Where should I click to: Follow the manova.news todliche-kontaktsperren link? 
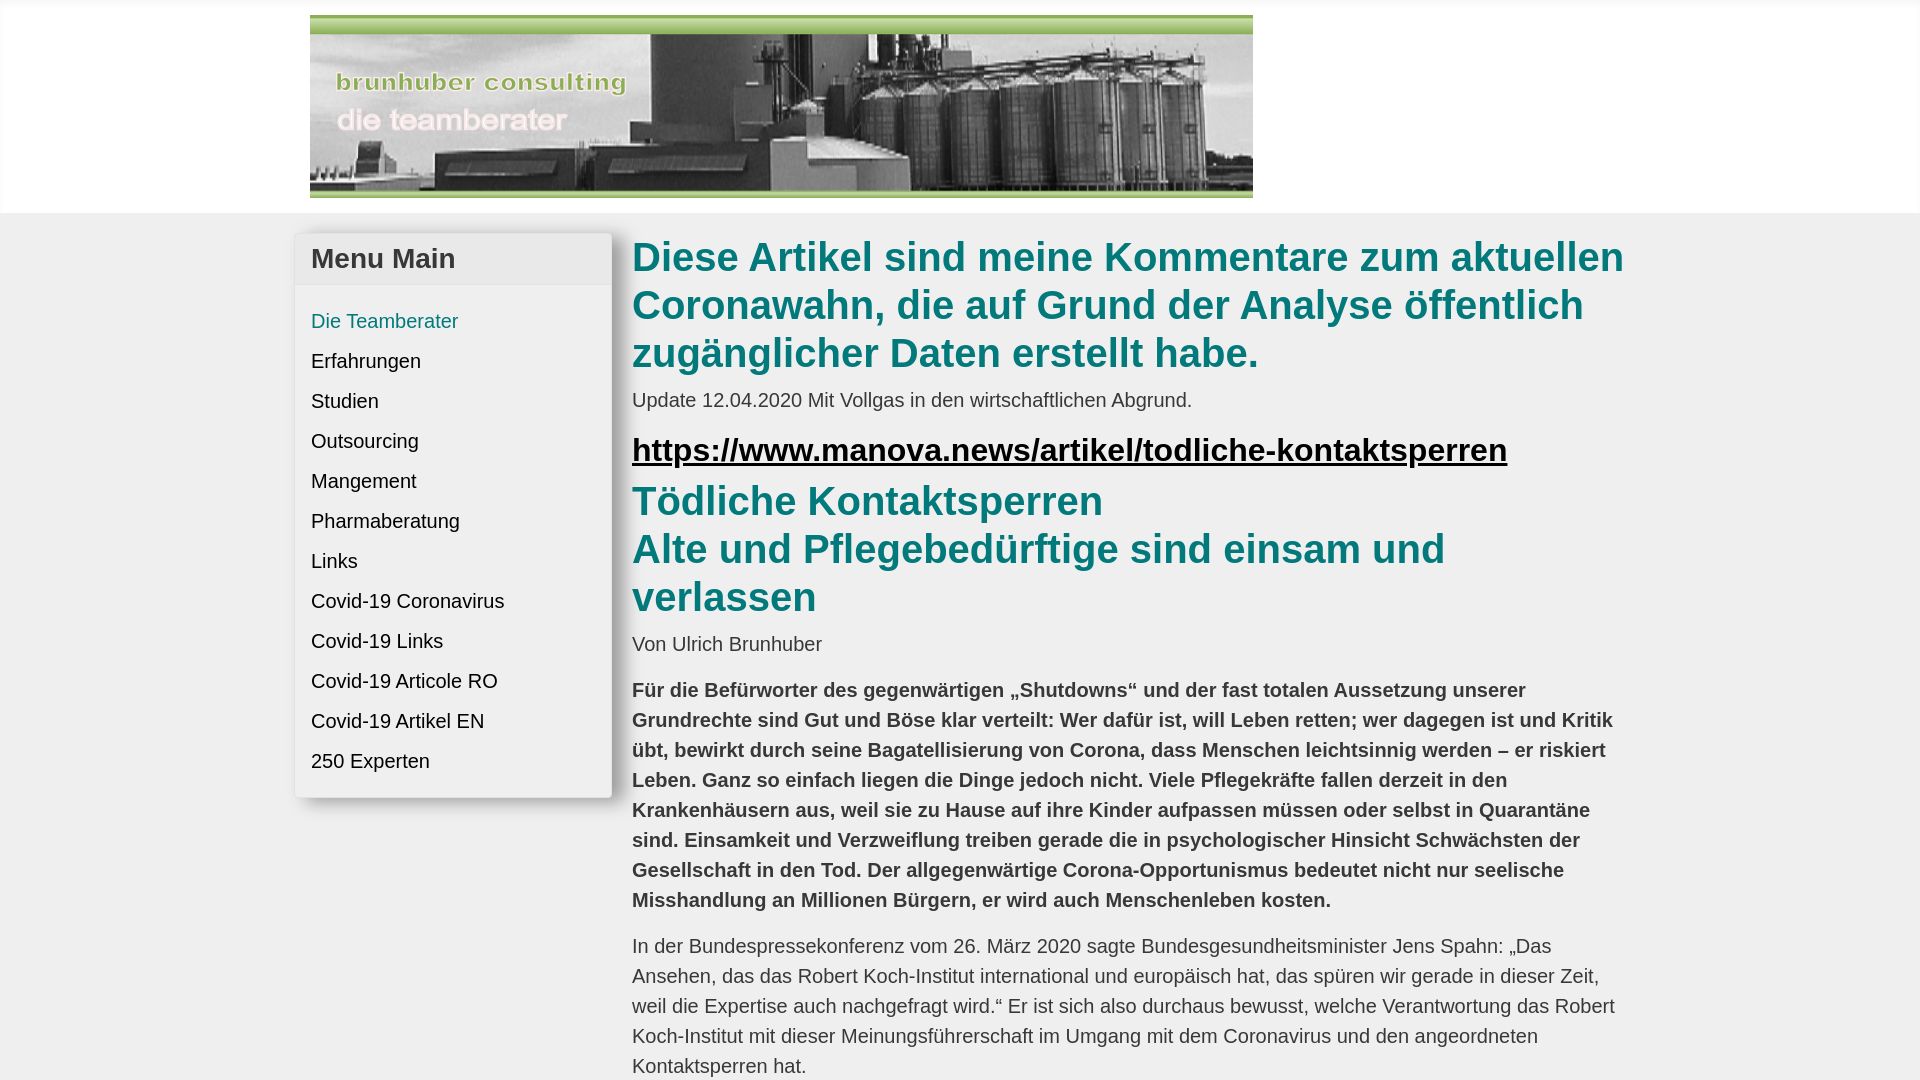pos(1069,450)
